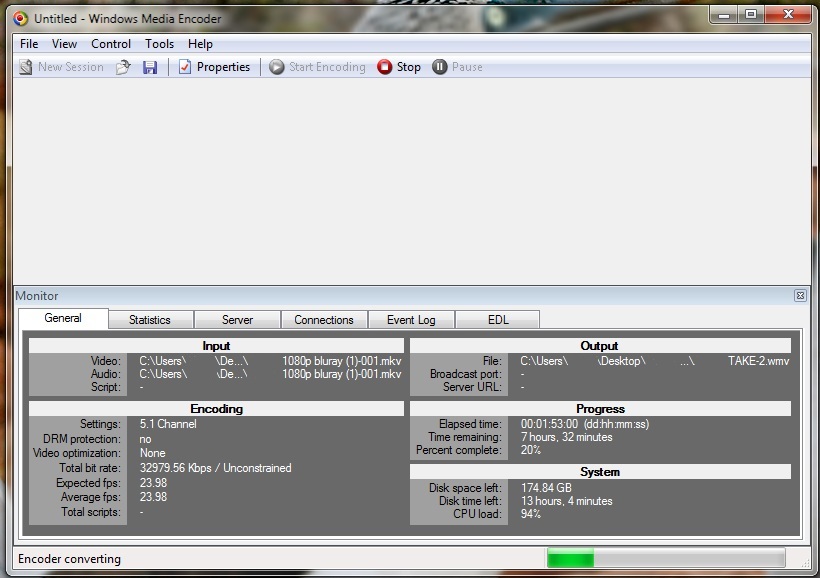Stop the encoding with the red Stop button

point(398,67)
